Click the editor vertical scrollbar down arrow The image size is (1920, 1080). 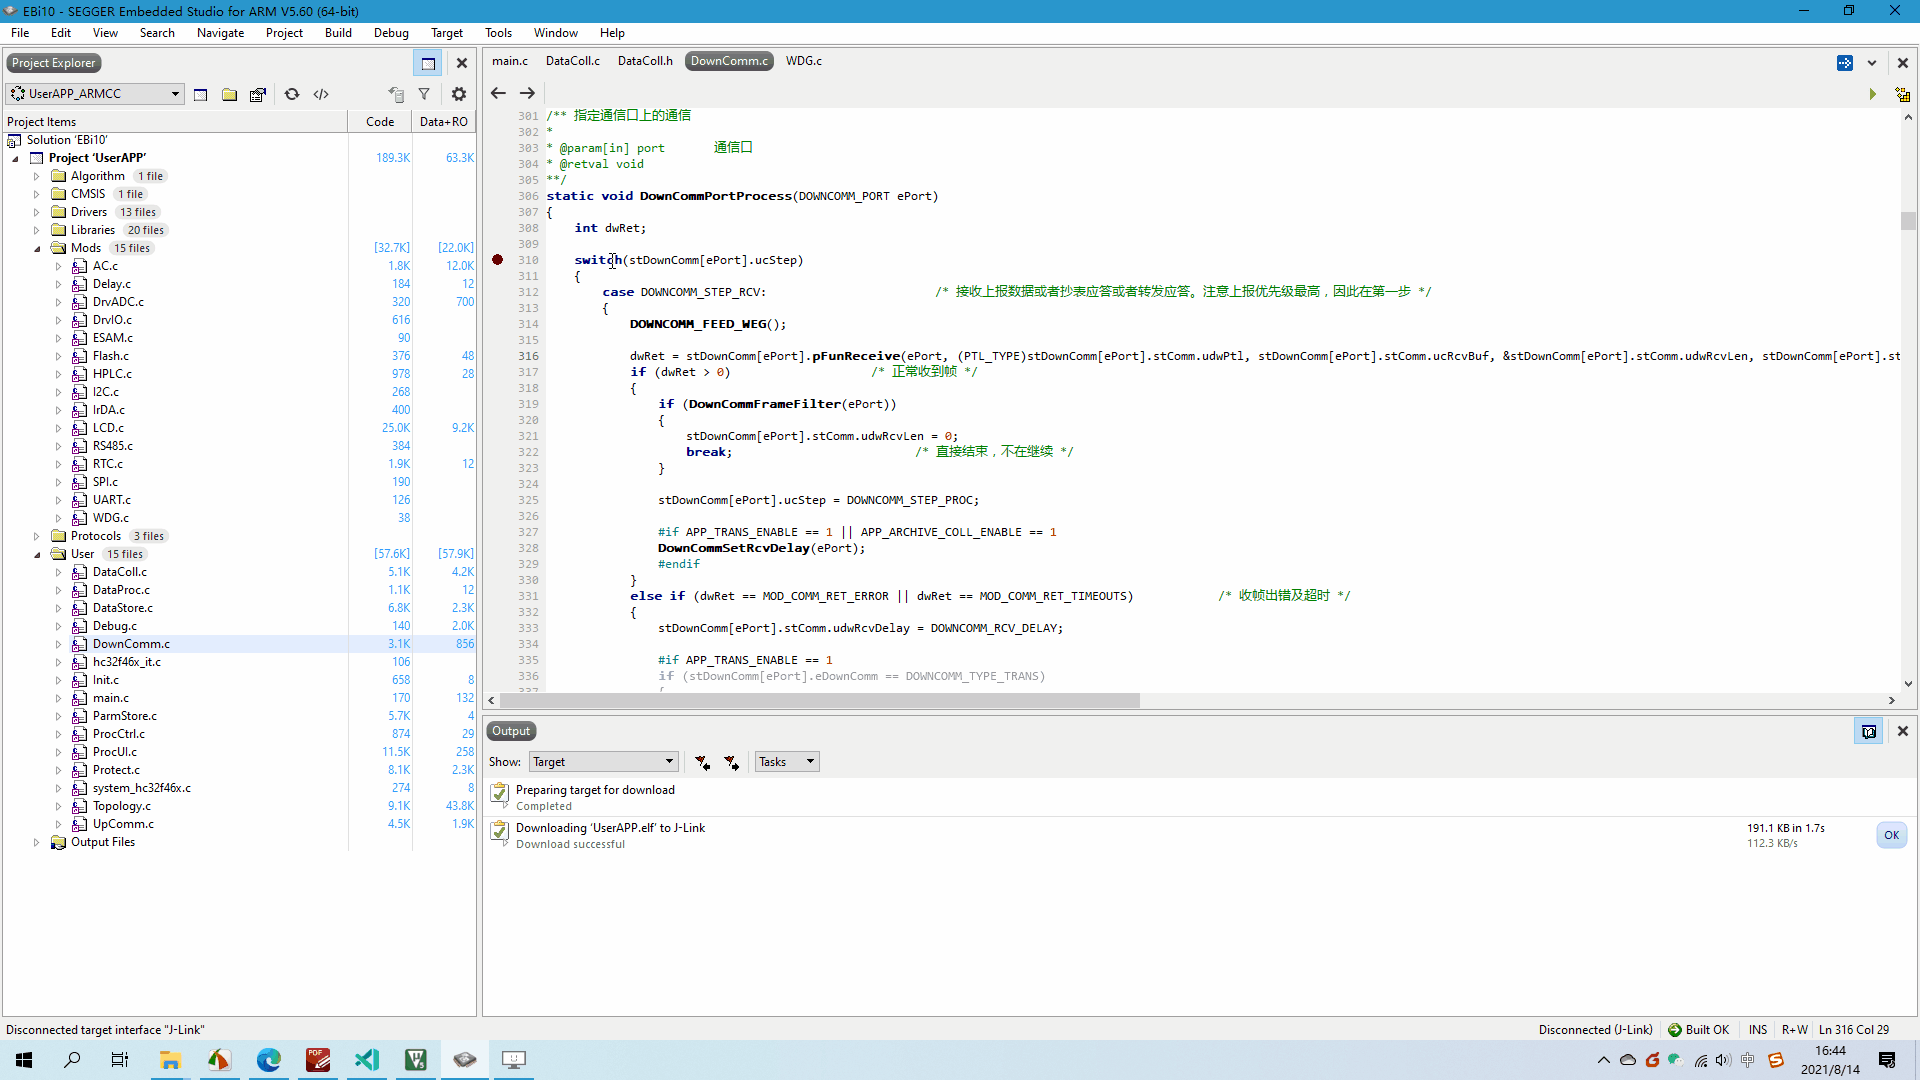[1909, 684]
